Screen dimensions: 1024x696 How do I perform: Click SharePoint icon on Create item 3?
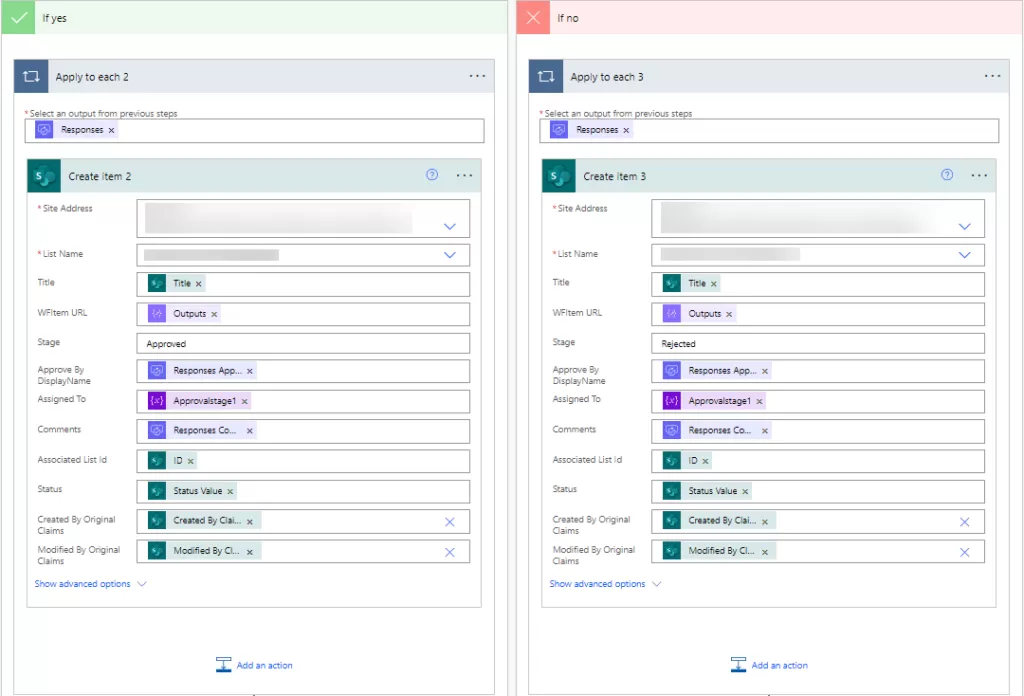tap(560, 176)
